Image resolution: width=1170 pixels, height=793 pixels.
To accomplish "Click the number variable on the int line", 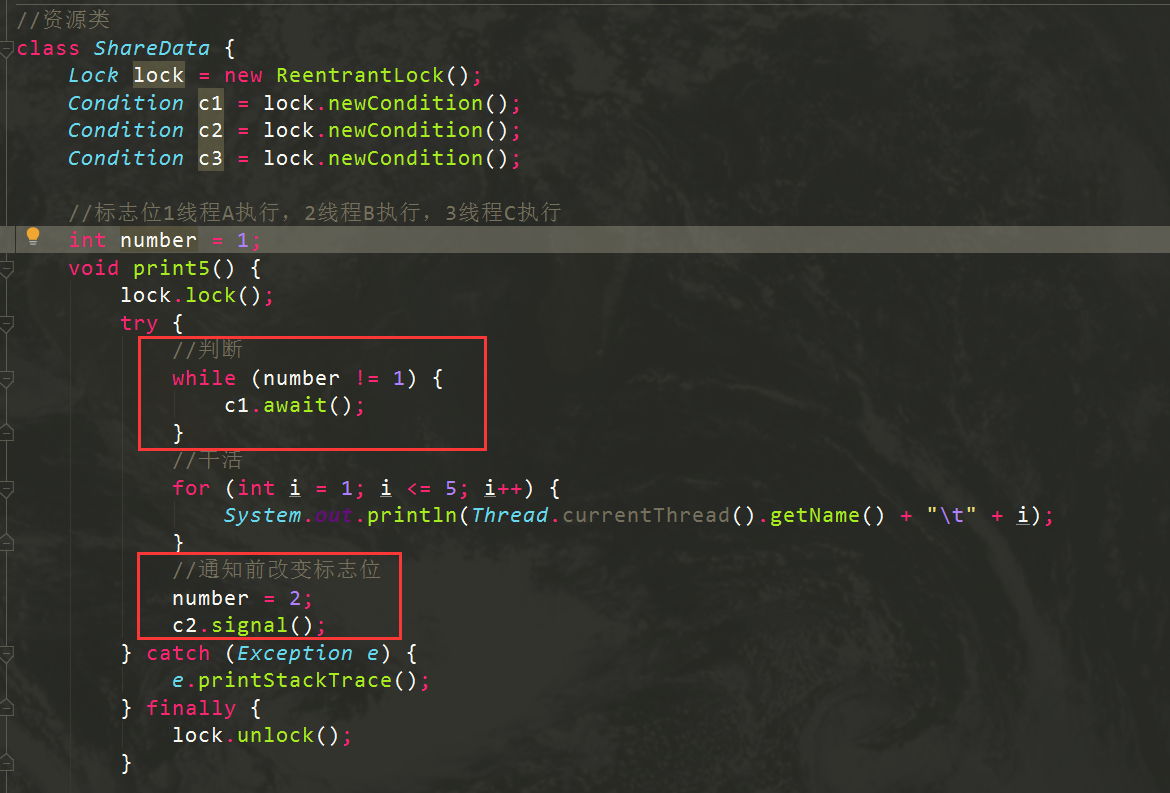I will coord(158,240).
